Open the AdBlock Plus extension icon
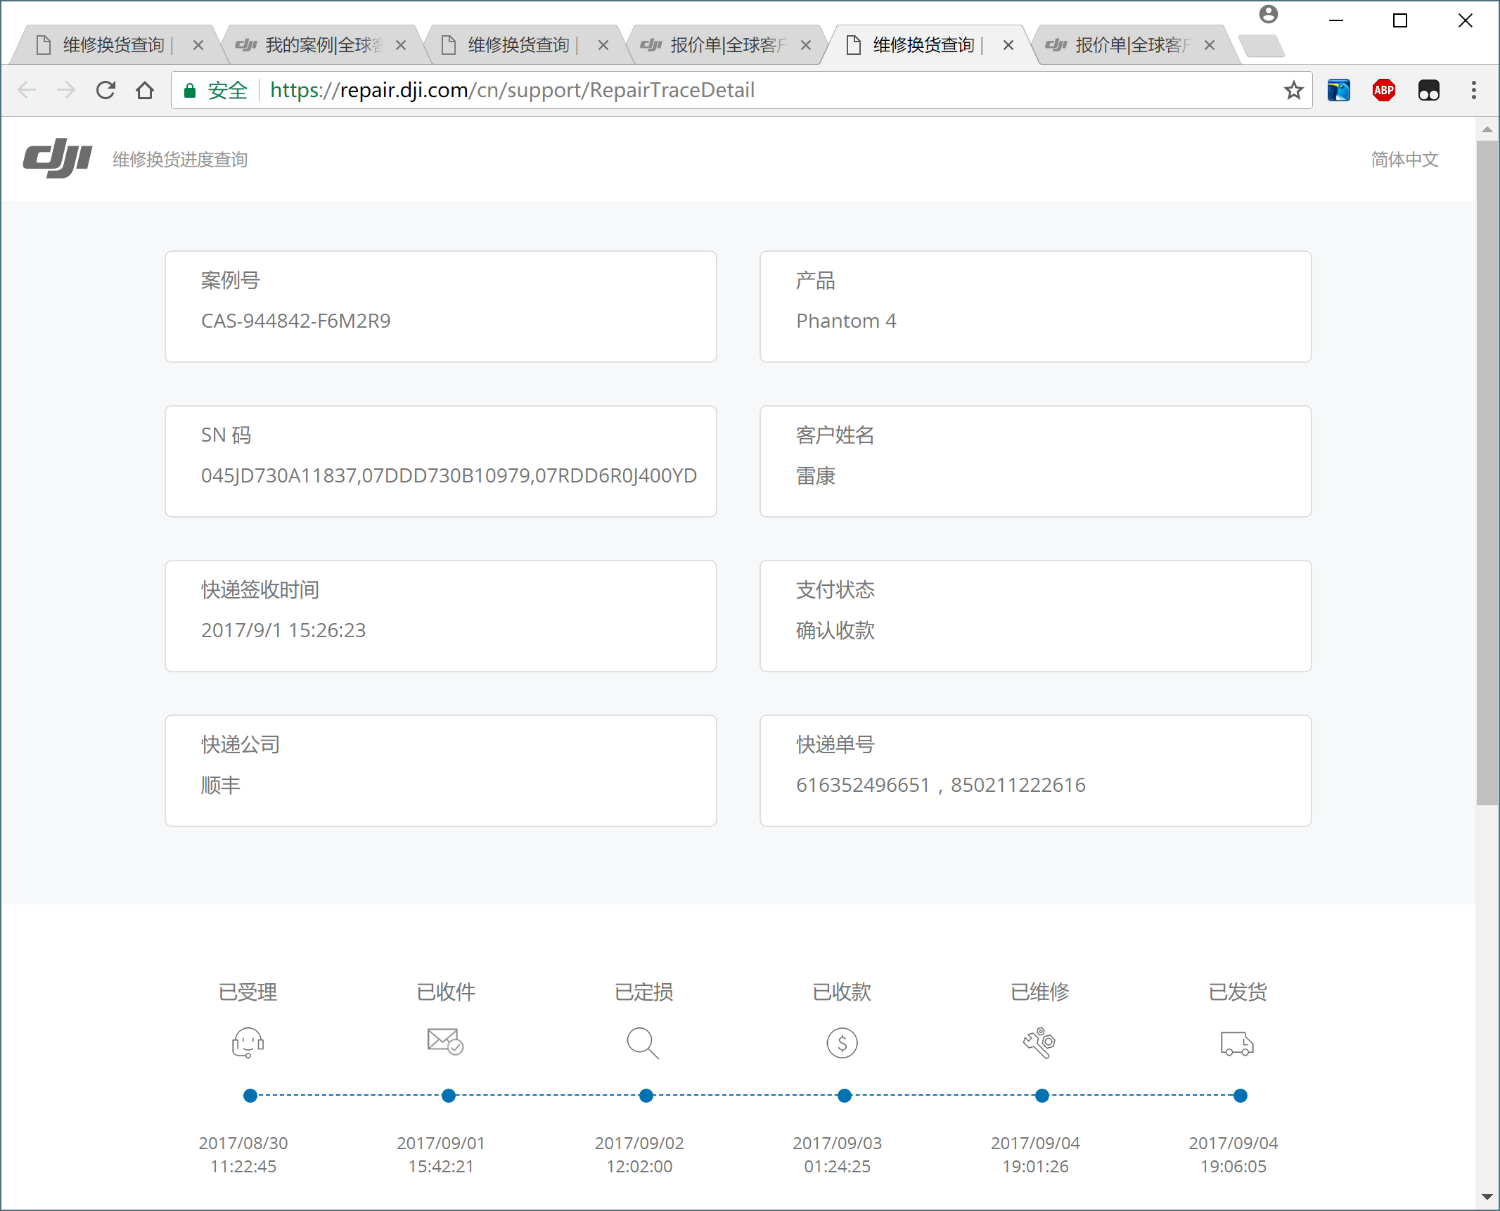 tap(1384, 91)
